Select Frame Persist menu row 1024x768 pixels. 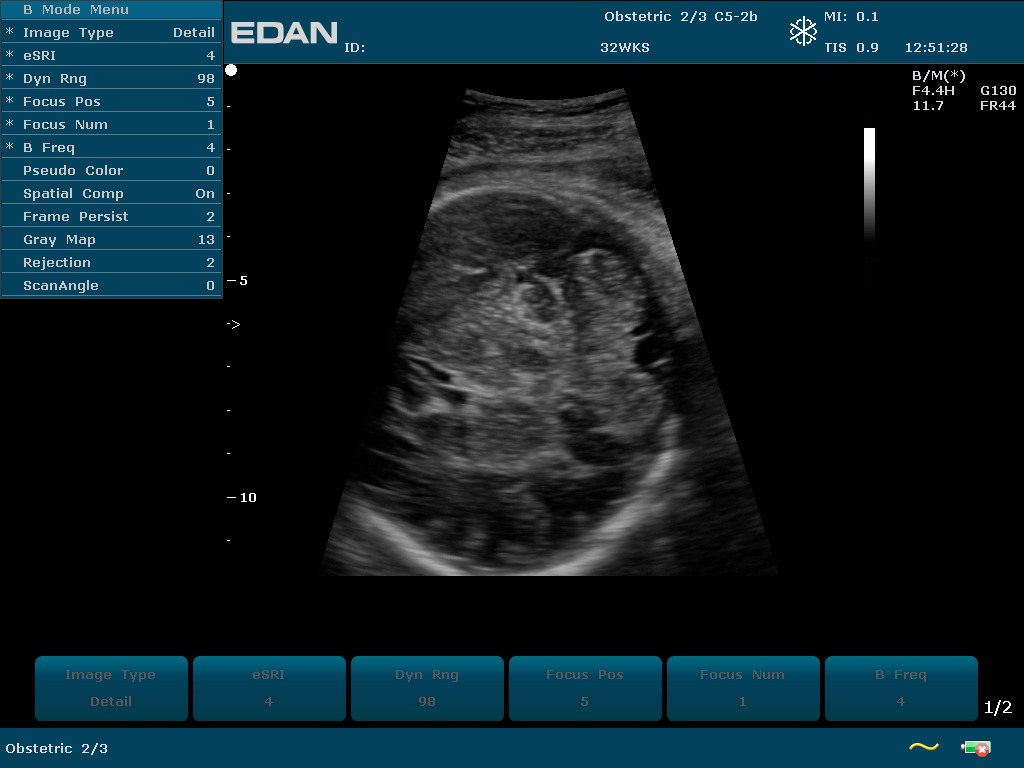tap(111, 217)
